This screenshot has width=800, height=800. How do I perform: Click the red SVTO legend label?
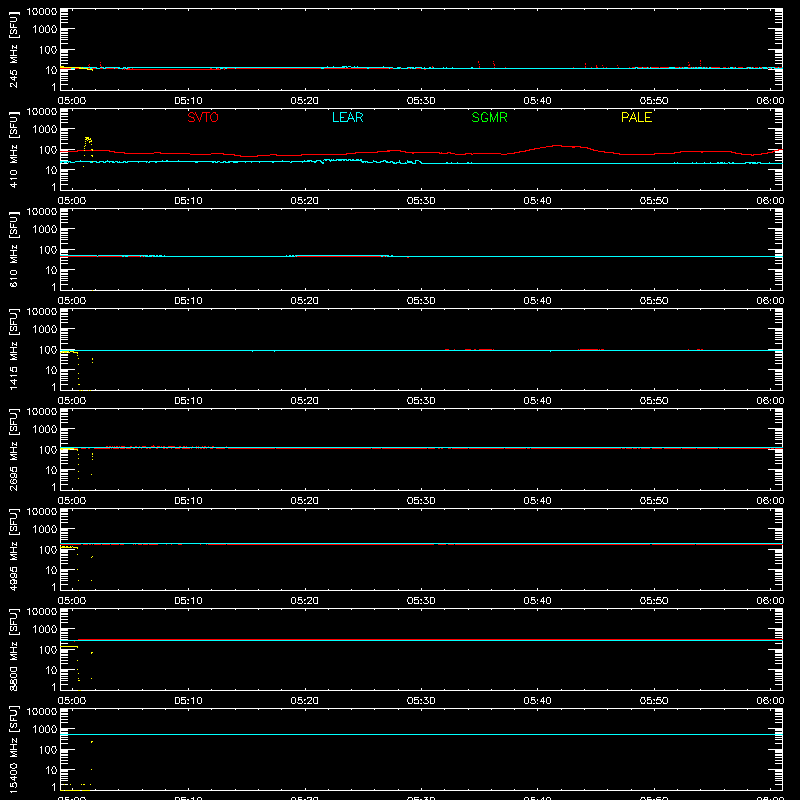203,117
